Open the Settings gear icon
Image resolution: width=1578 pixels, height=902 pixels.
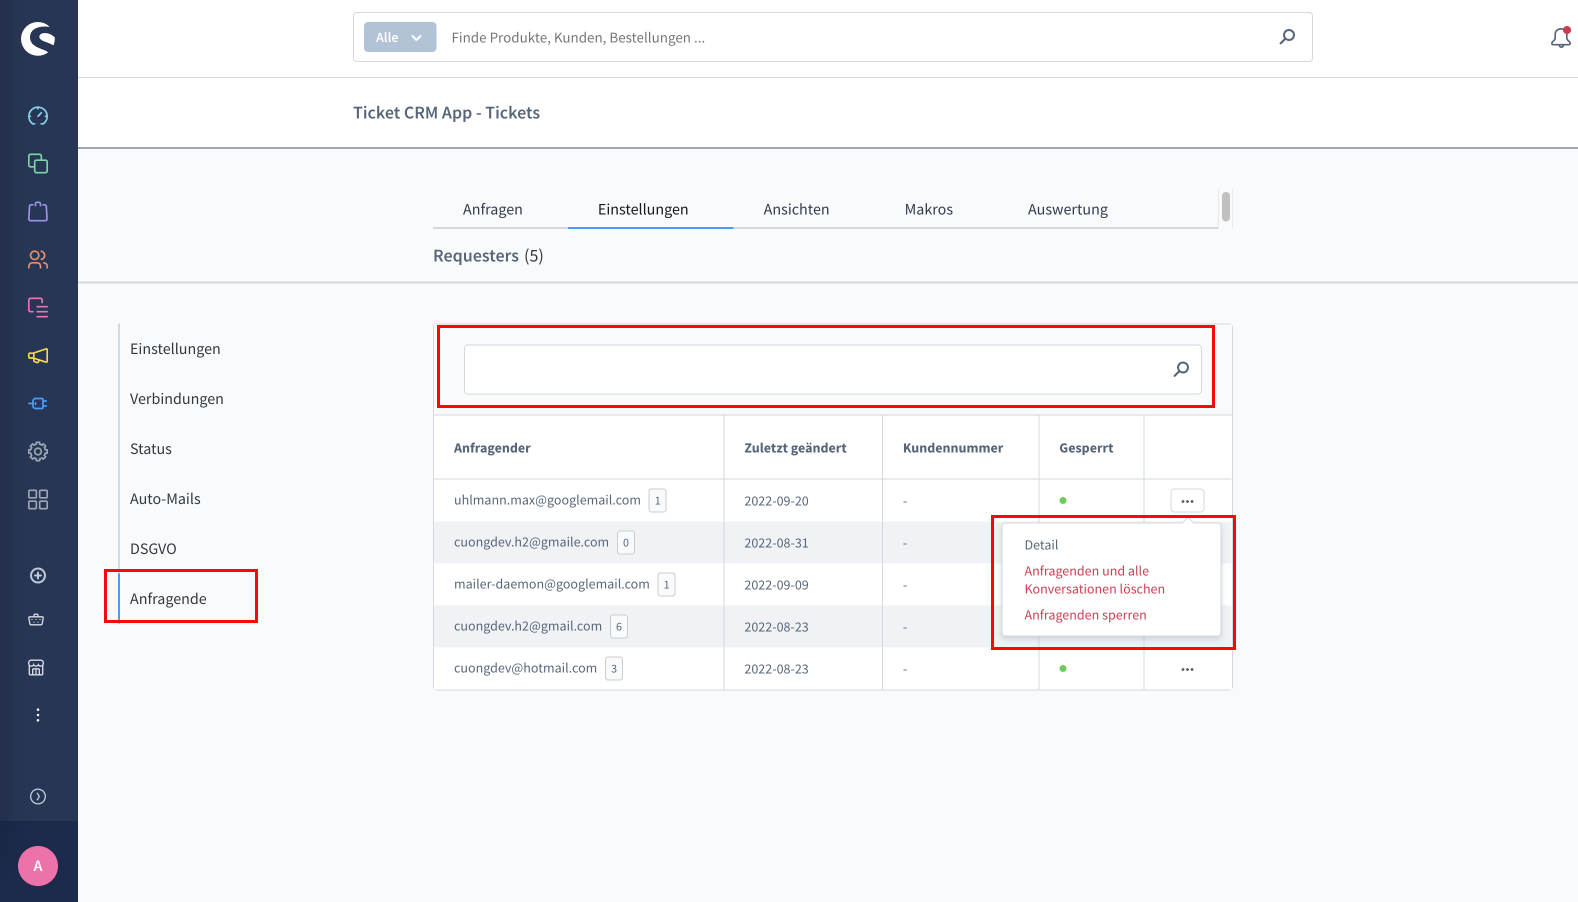pyautogui.click(x=38, y=452)
